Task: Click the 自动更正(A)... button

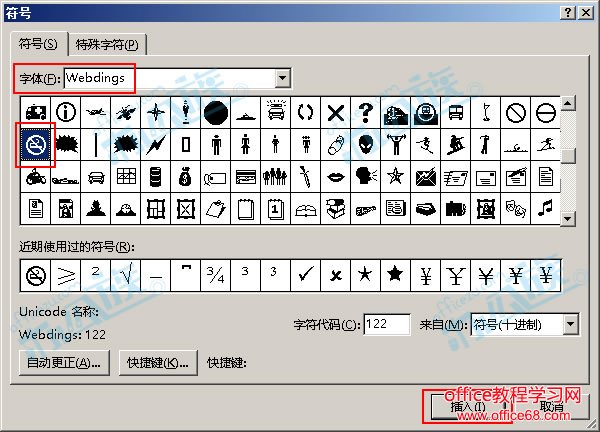Action: (x=64, y=362)
